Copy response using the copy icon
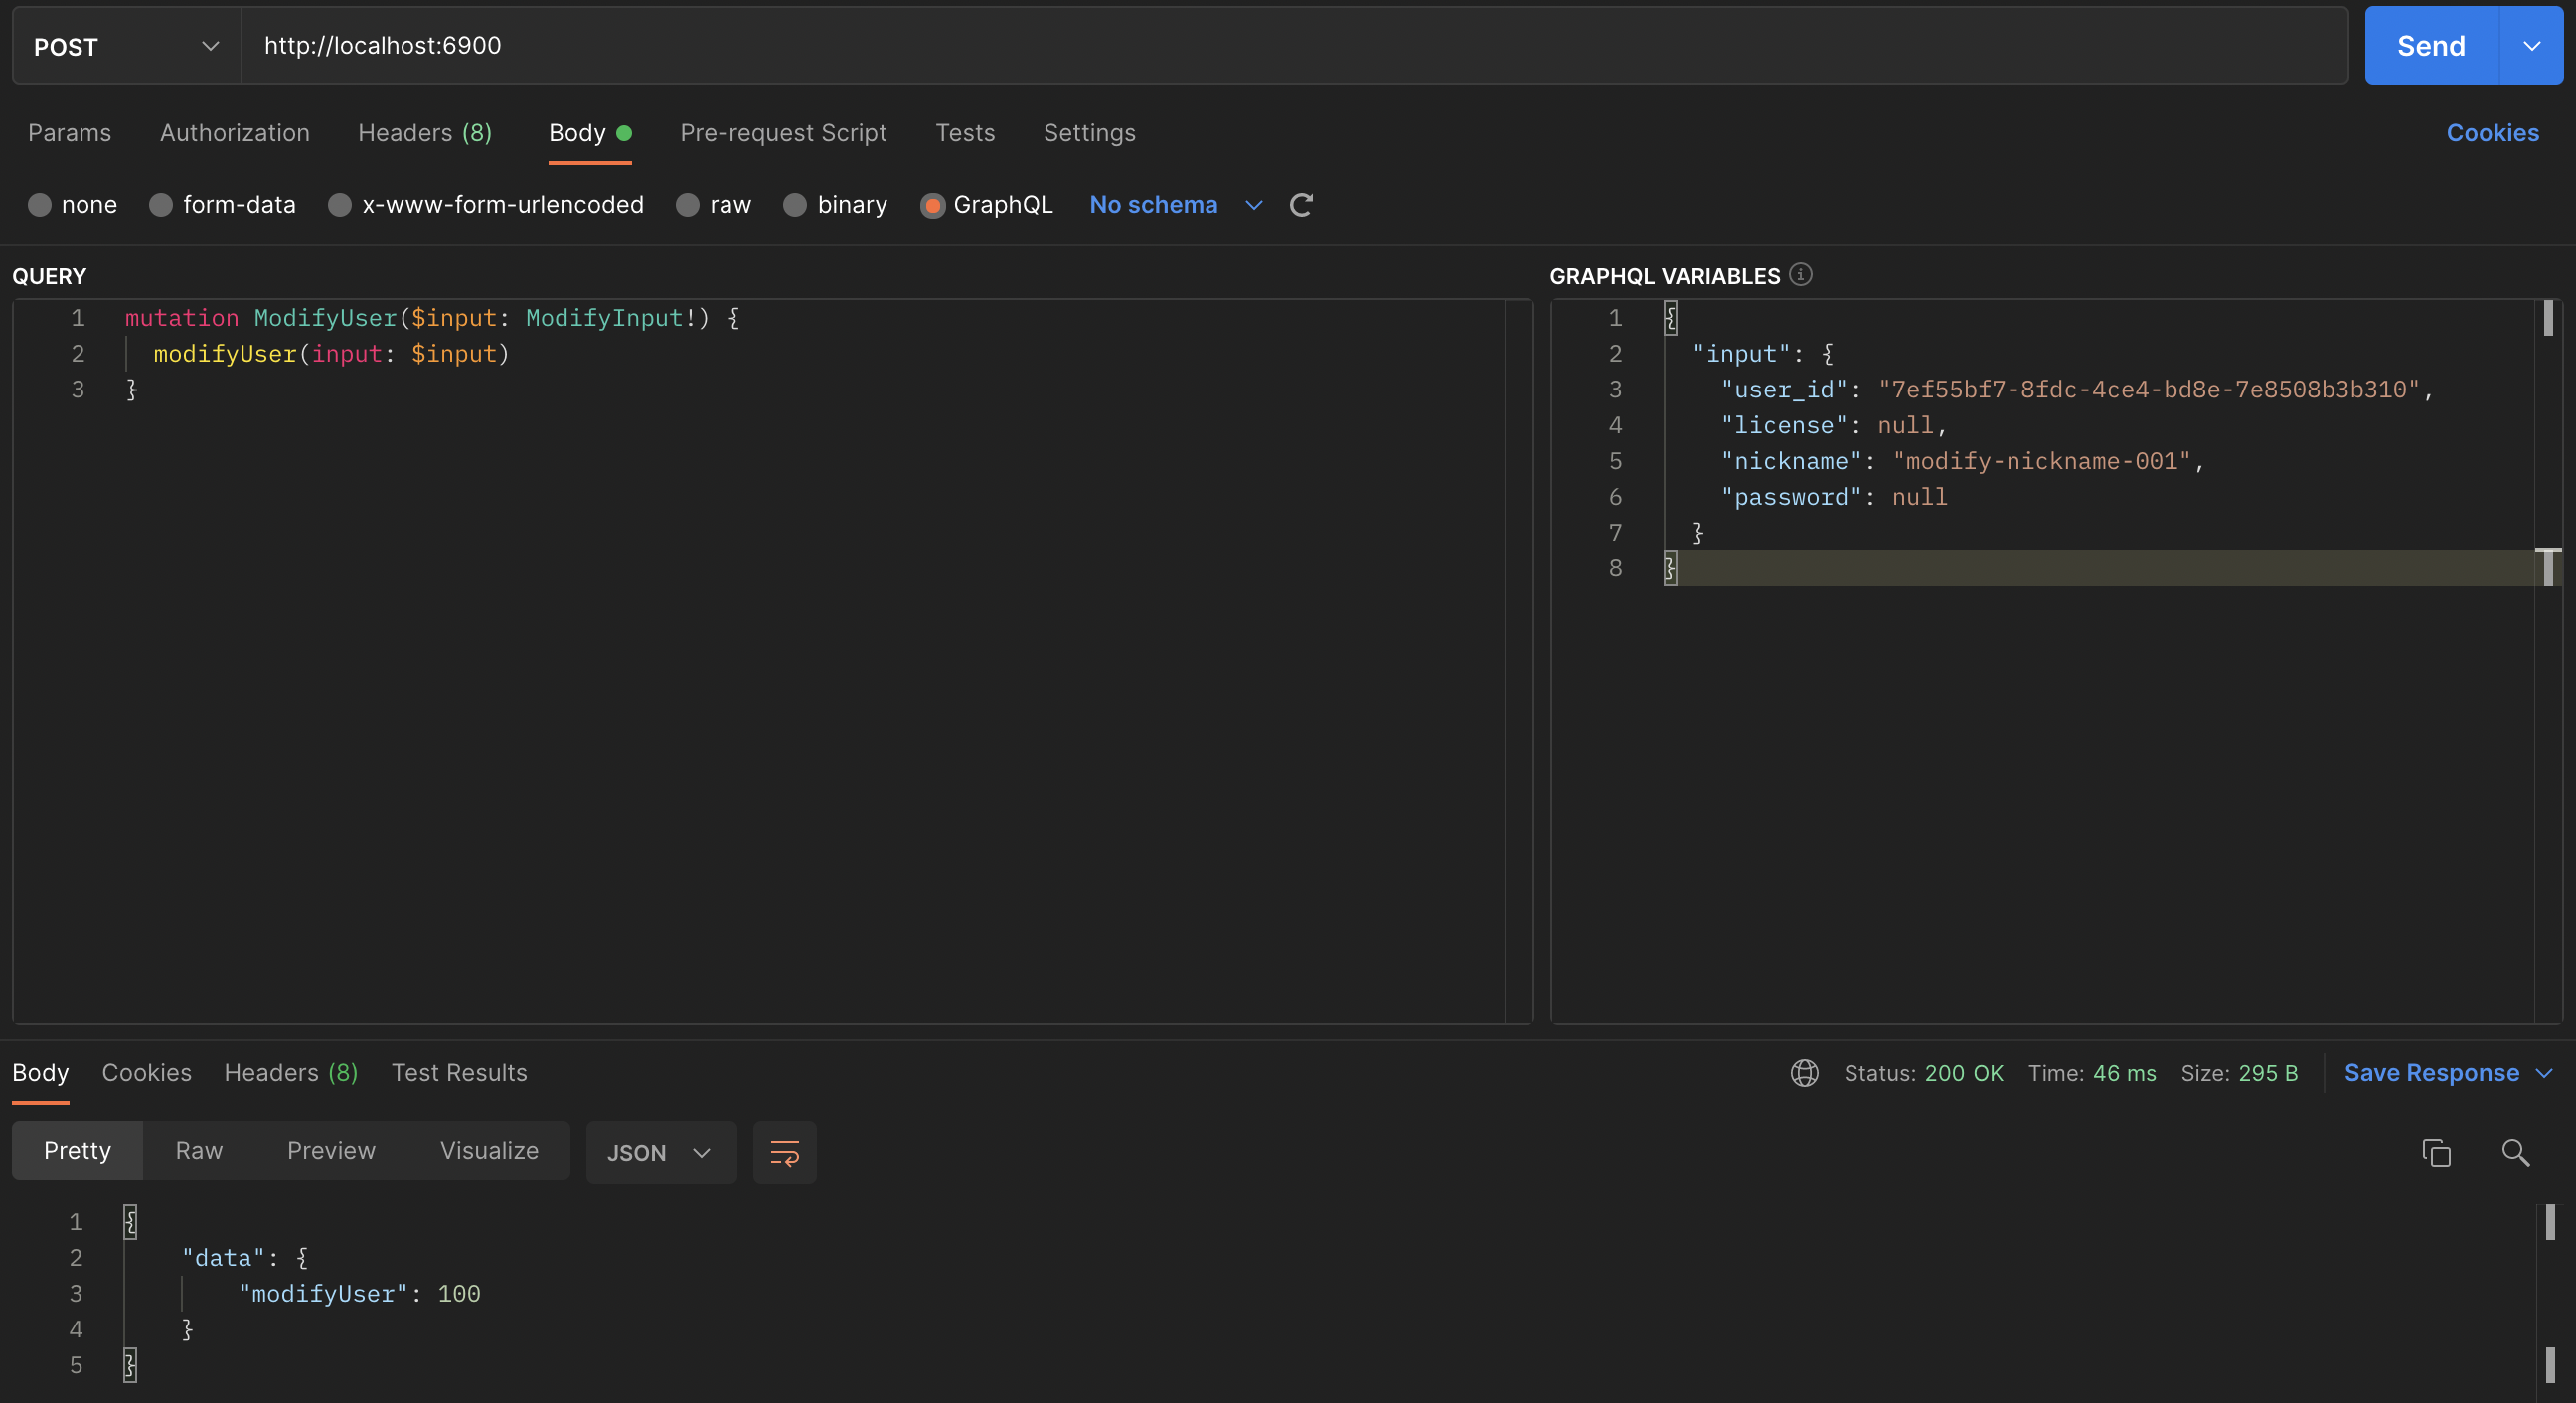The image size is (2576, 1403). [2436, 1152]
